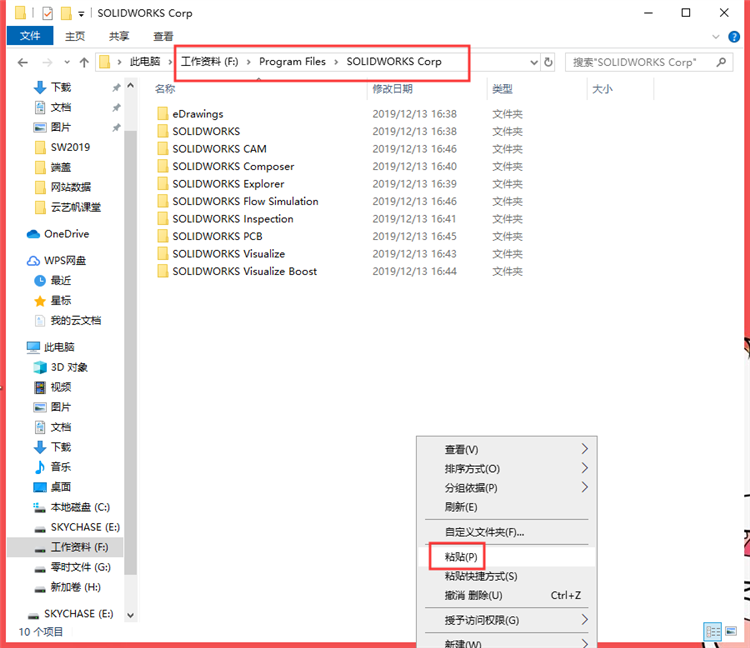Switch to the 主页 ribbon tab

coord(75,36)
